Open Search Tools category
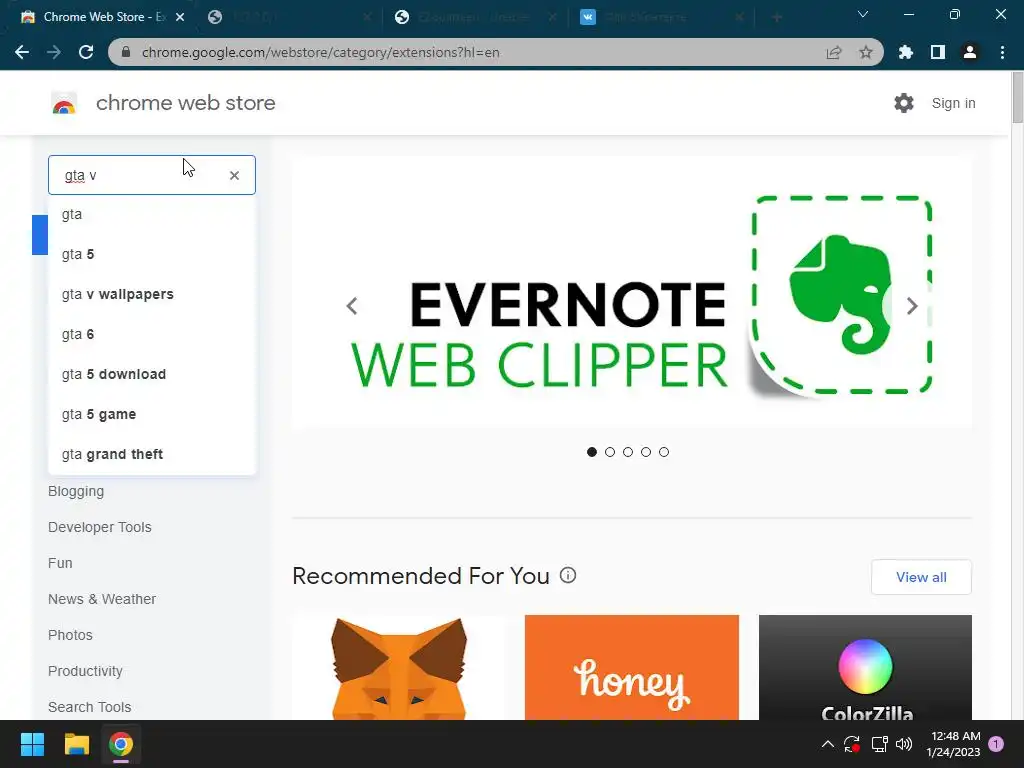This screenshot has height=768, width=1024. click(89, 707)
